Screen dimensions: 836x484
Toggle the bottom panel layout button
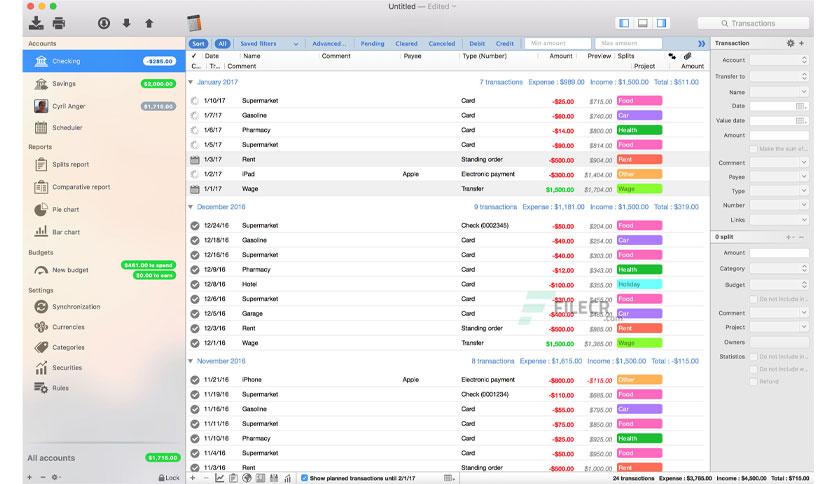click(643, 23)
